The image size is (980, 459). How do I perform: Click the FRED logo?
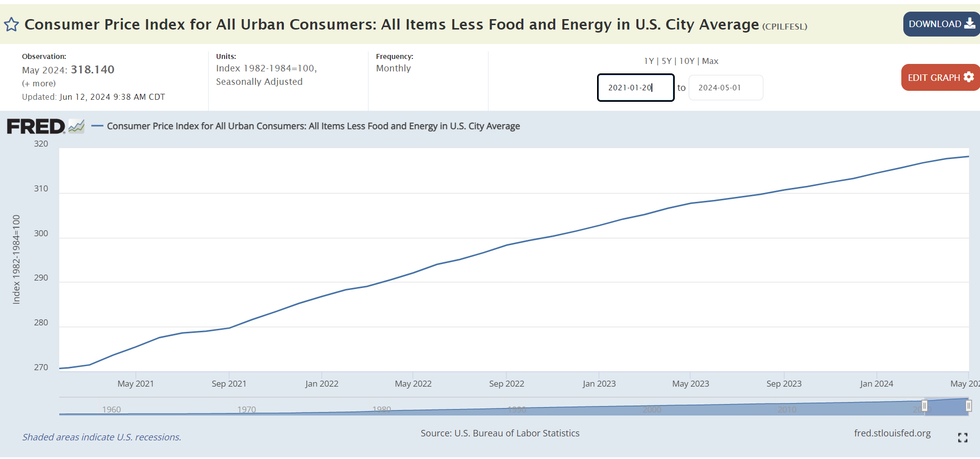(x=35, y=126)
